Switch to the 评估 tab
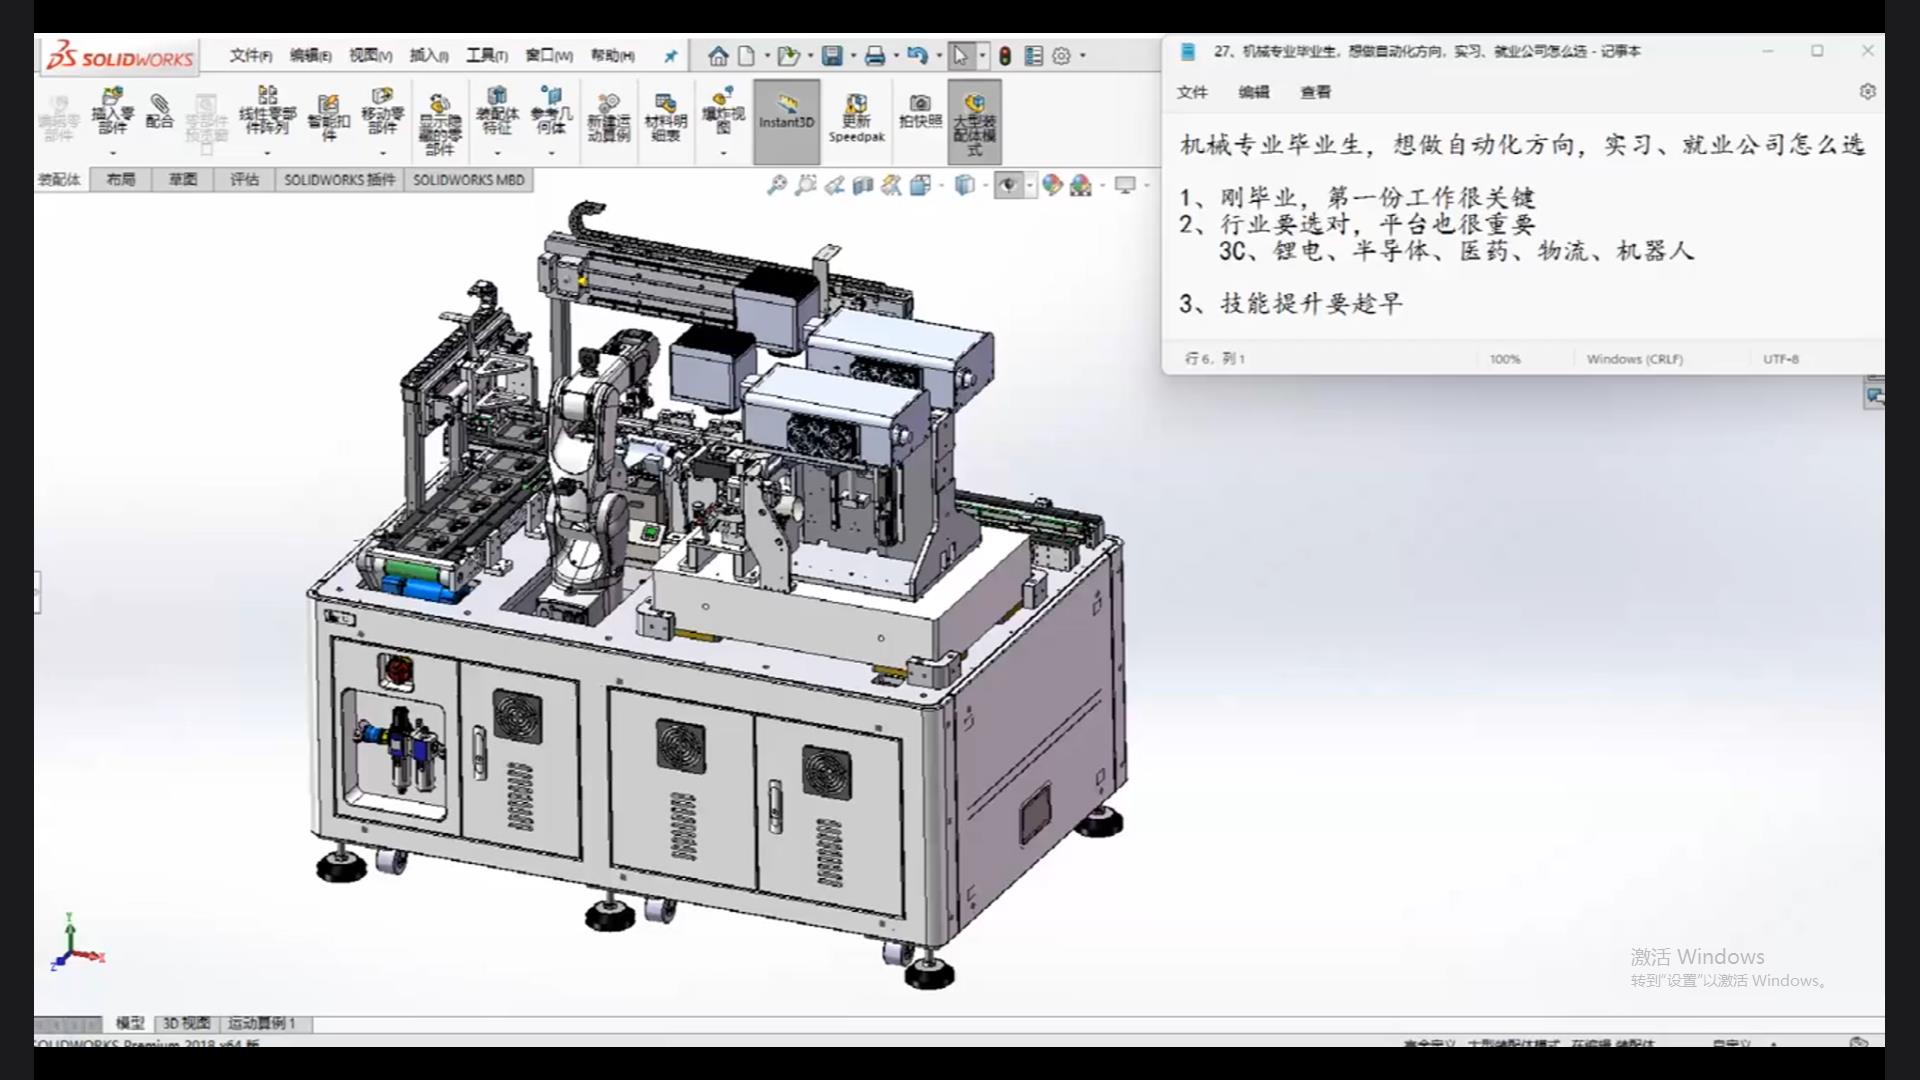The height and width of the screenshot is (1080, 1920). (x=244, y=180)
